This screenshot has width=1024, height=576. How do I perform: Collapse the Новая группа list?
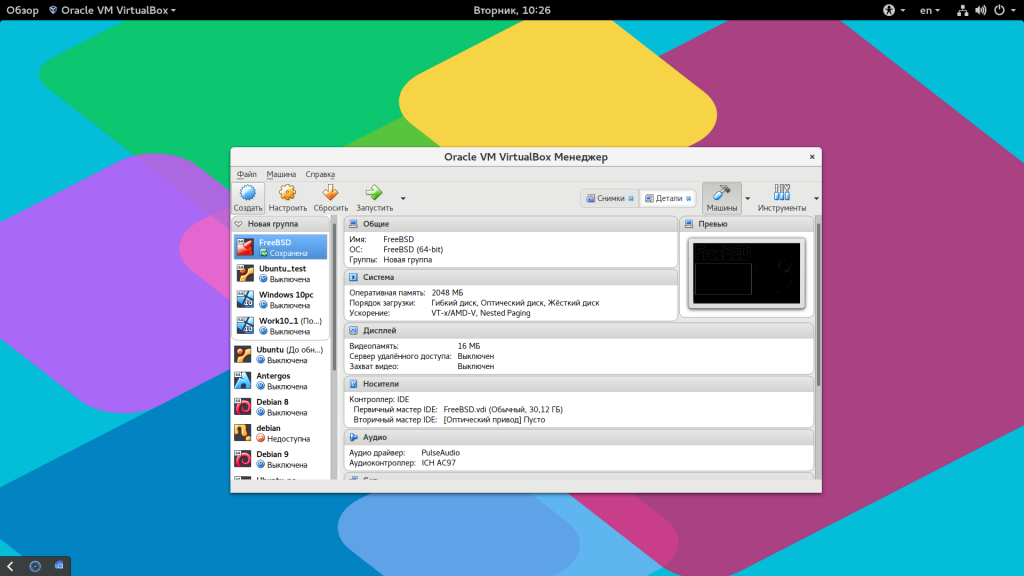[x=238, y=222]
